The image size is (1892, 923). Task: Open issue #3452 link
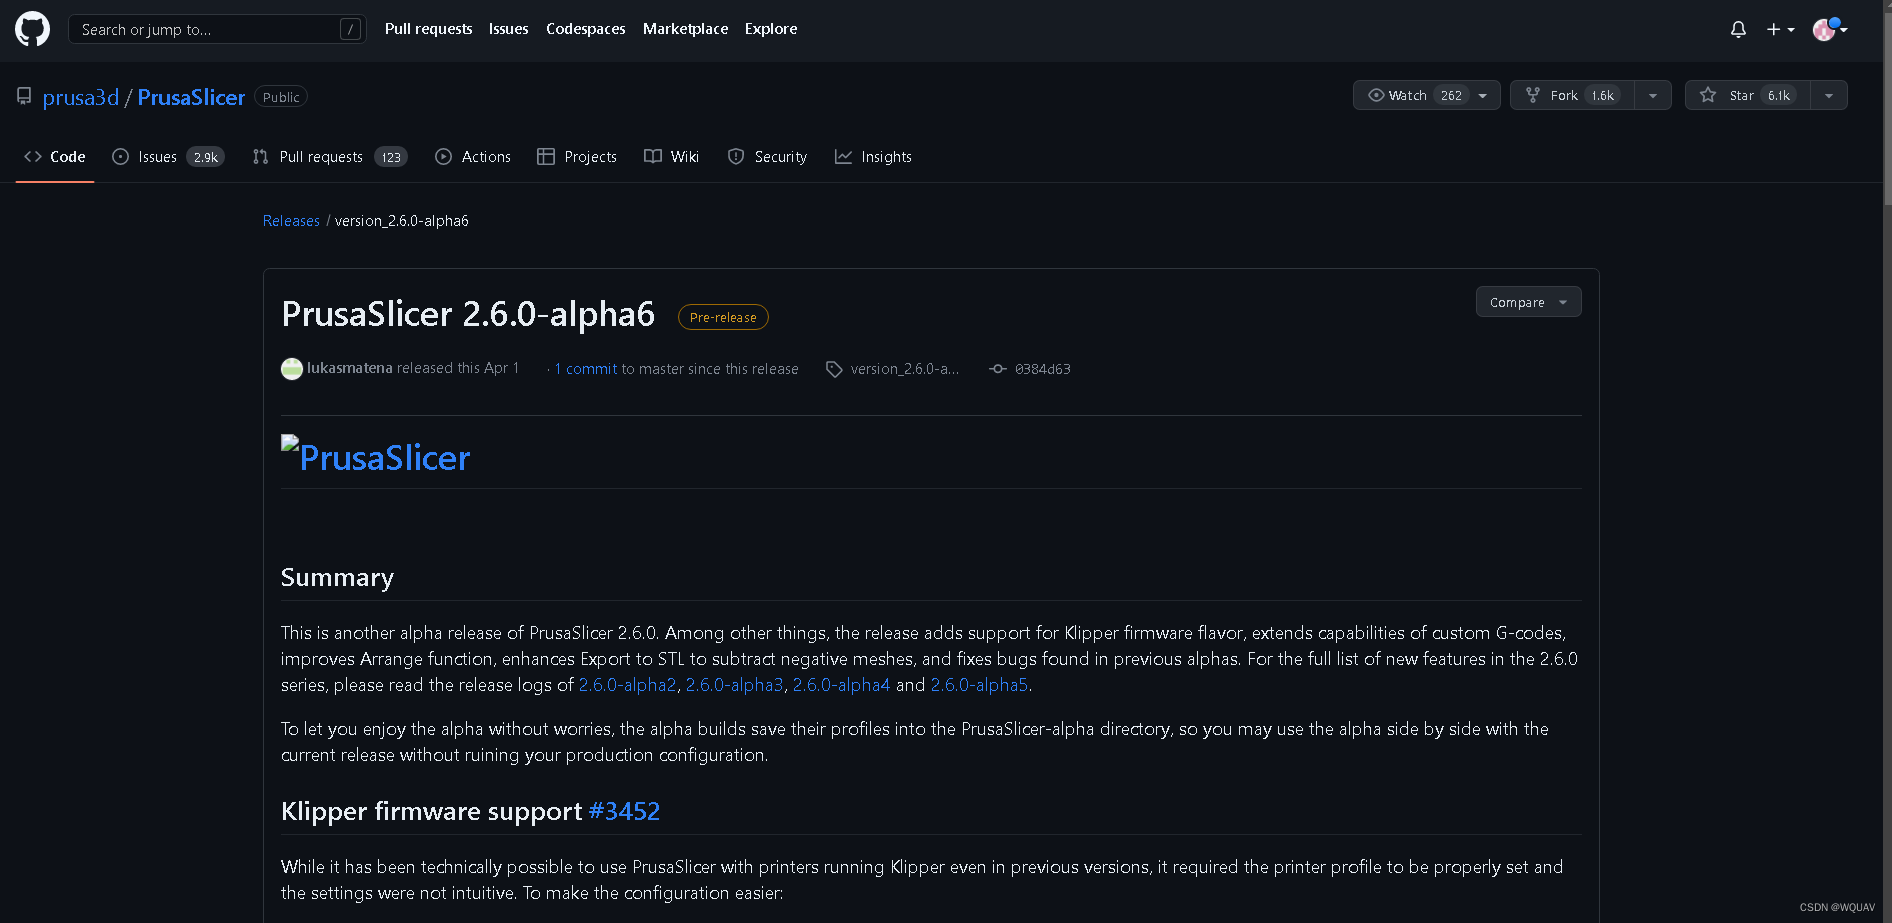(x=624, y=811)
